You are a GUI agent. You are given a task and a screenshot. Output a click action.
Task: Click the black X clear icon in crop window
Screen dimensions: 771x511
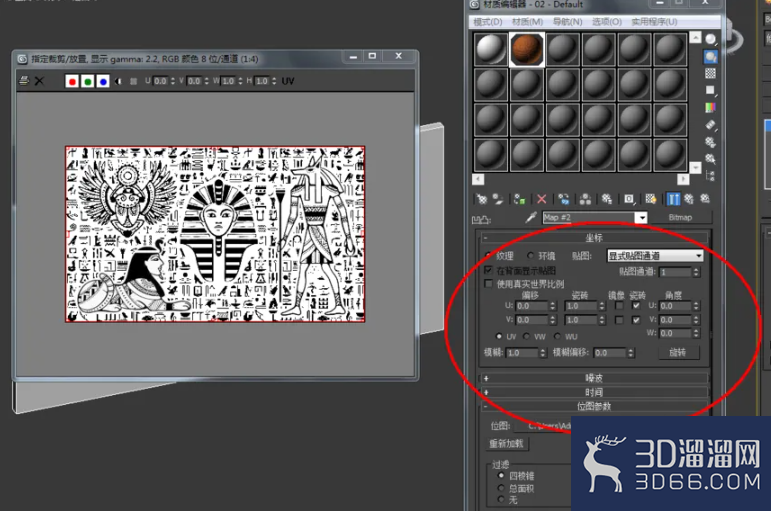tap(39, 81)
